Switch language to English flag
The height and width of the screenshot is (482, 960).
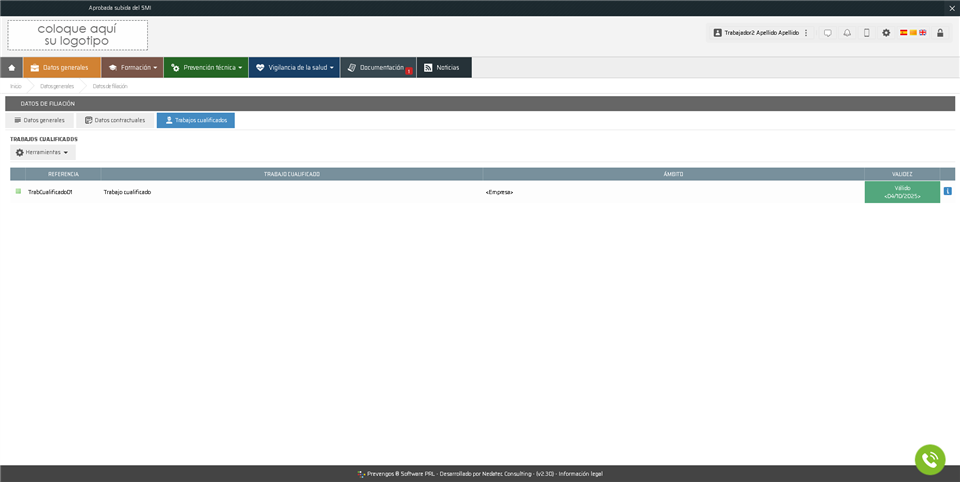coord(923,32)
